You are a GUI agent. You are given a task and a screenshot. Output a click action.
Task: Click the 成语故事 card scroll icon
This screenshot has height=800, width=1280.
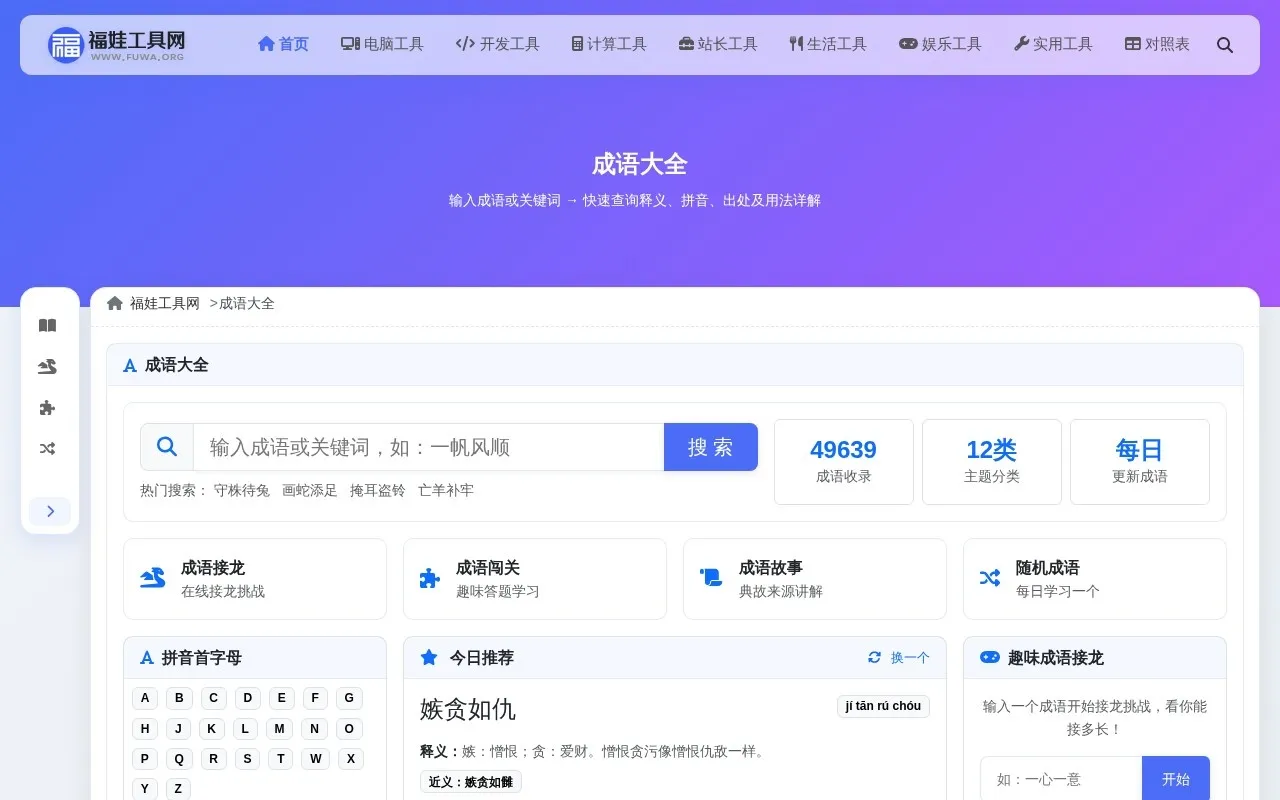(711, 578)
